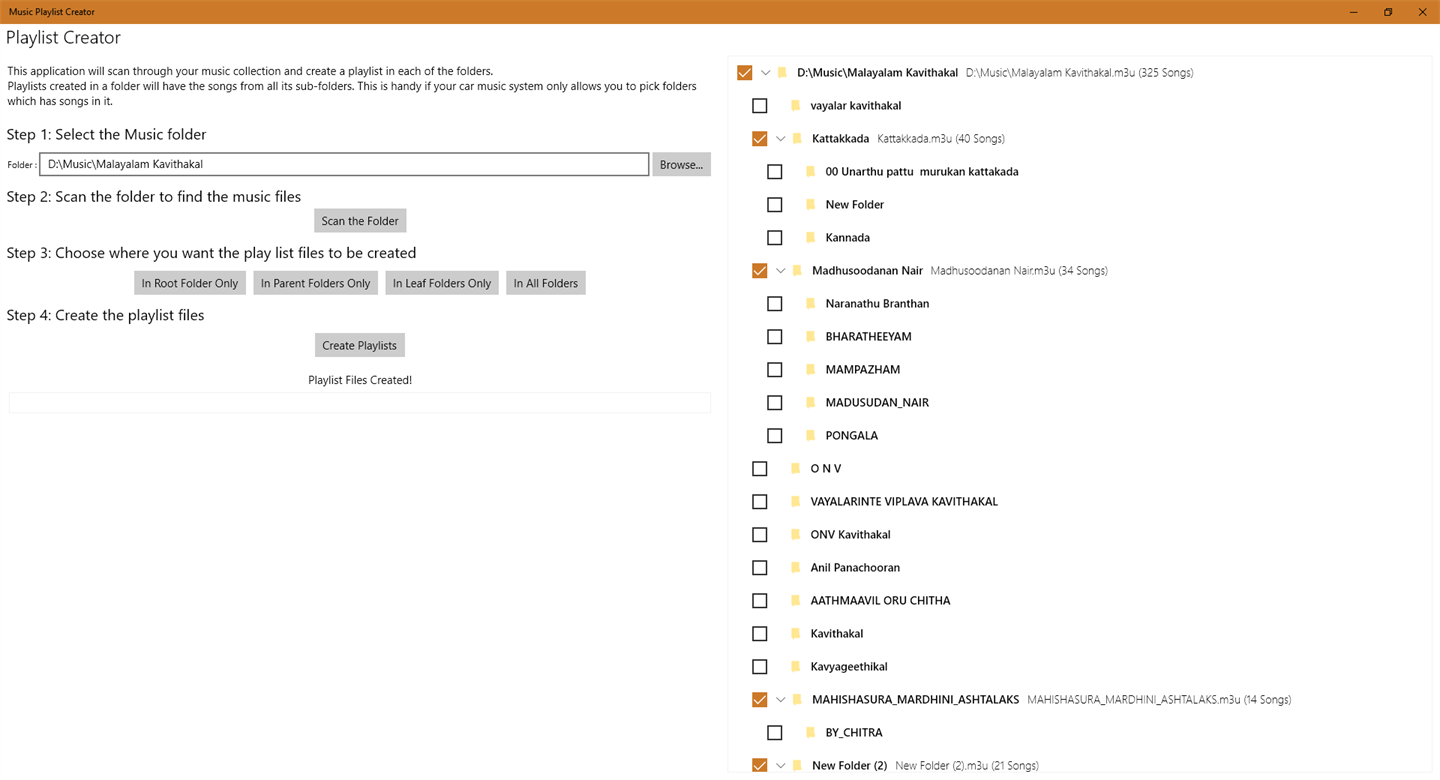Click the folder icon beside root D:\Music\Malayalam Kavithakal
Image resolution: width=1440 pixels, height=780 pixels.
[x=782, y=72]
